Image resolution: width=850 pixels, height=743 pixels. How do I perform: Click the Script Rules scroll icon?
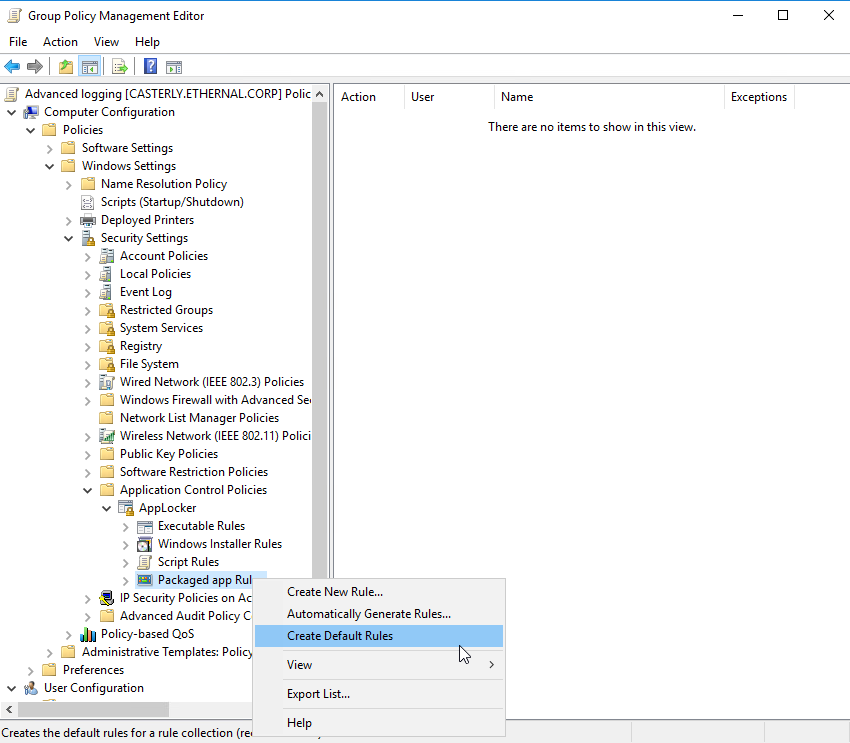coord(145,562)
